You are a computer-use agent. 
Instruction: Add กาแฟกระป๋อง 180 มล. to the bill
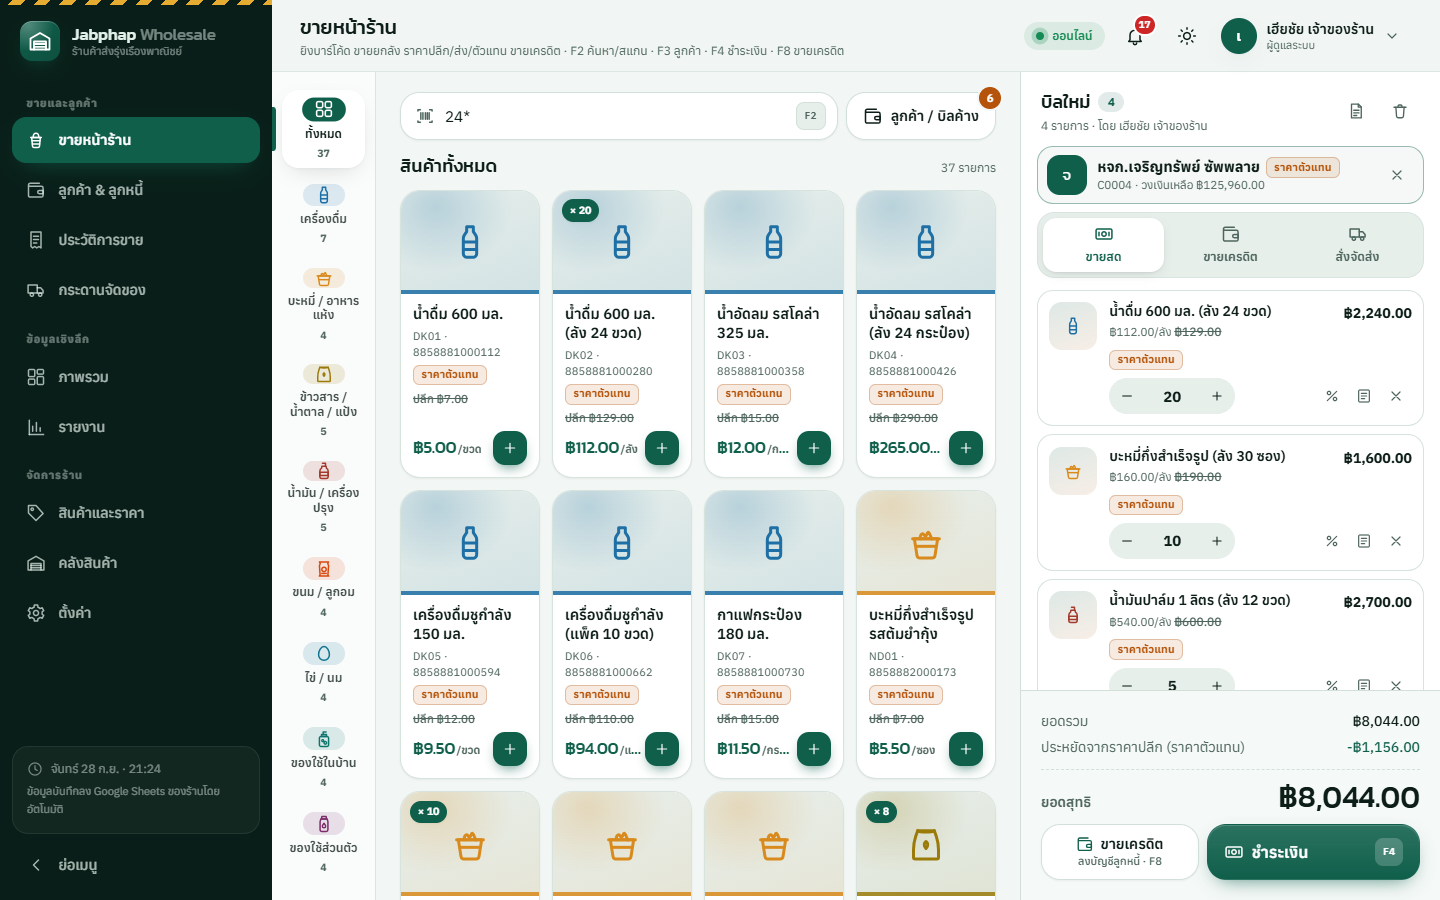814,749
